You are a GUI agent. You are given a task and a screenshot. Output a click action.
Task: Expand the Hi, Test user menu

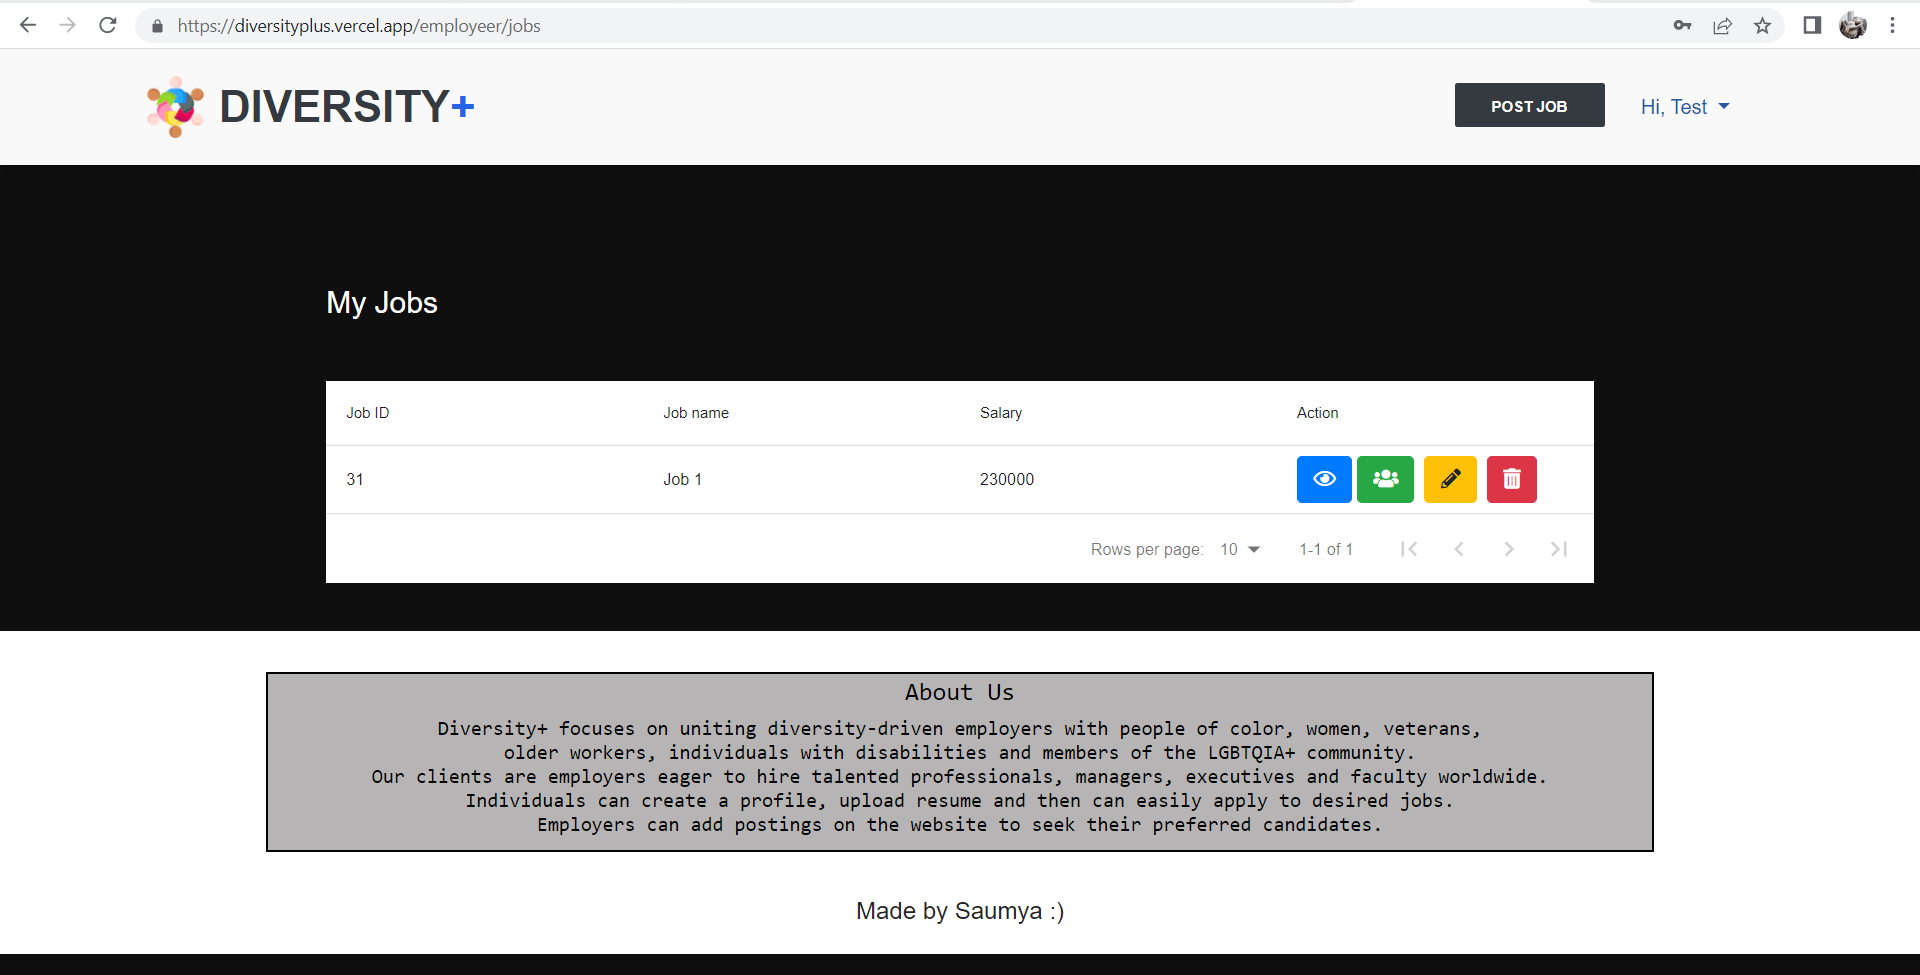tap(1685, 107)
